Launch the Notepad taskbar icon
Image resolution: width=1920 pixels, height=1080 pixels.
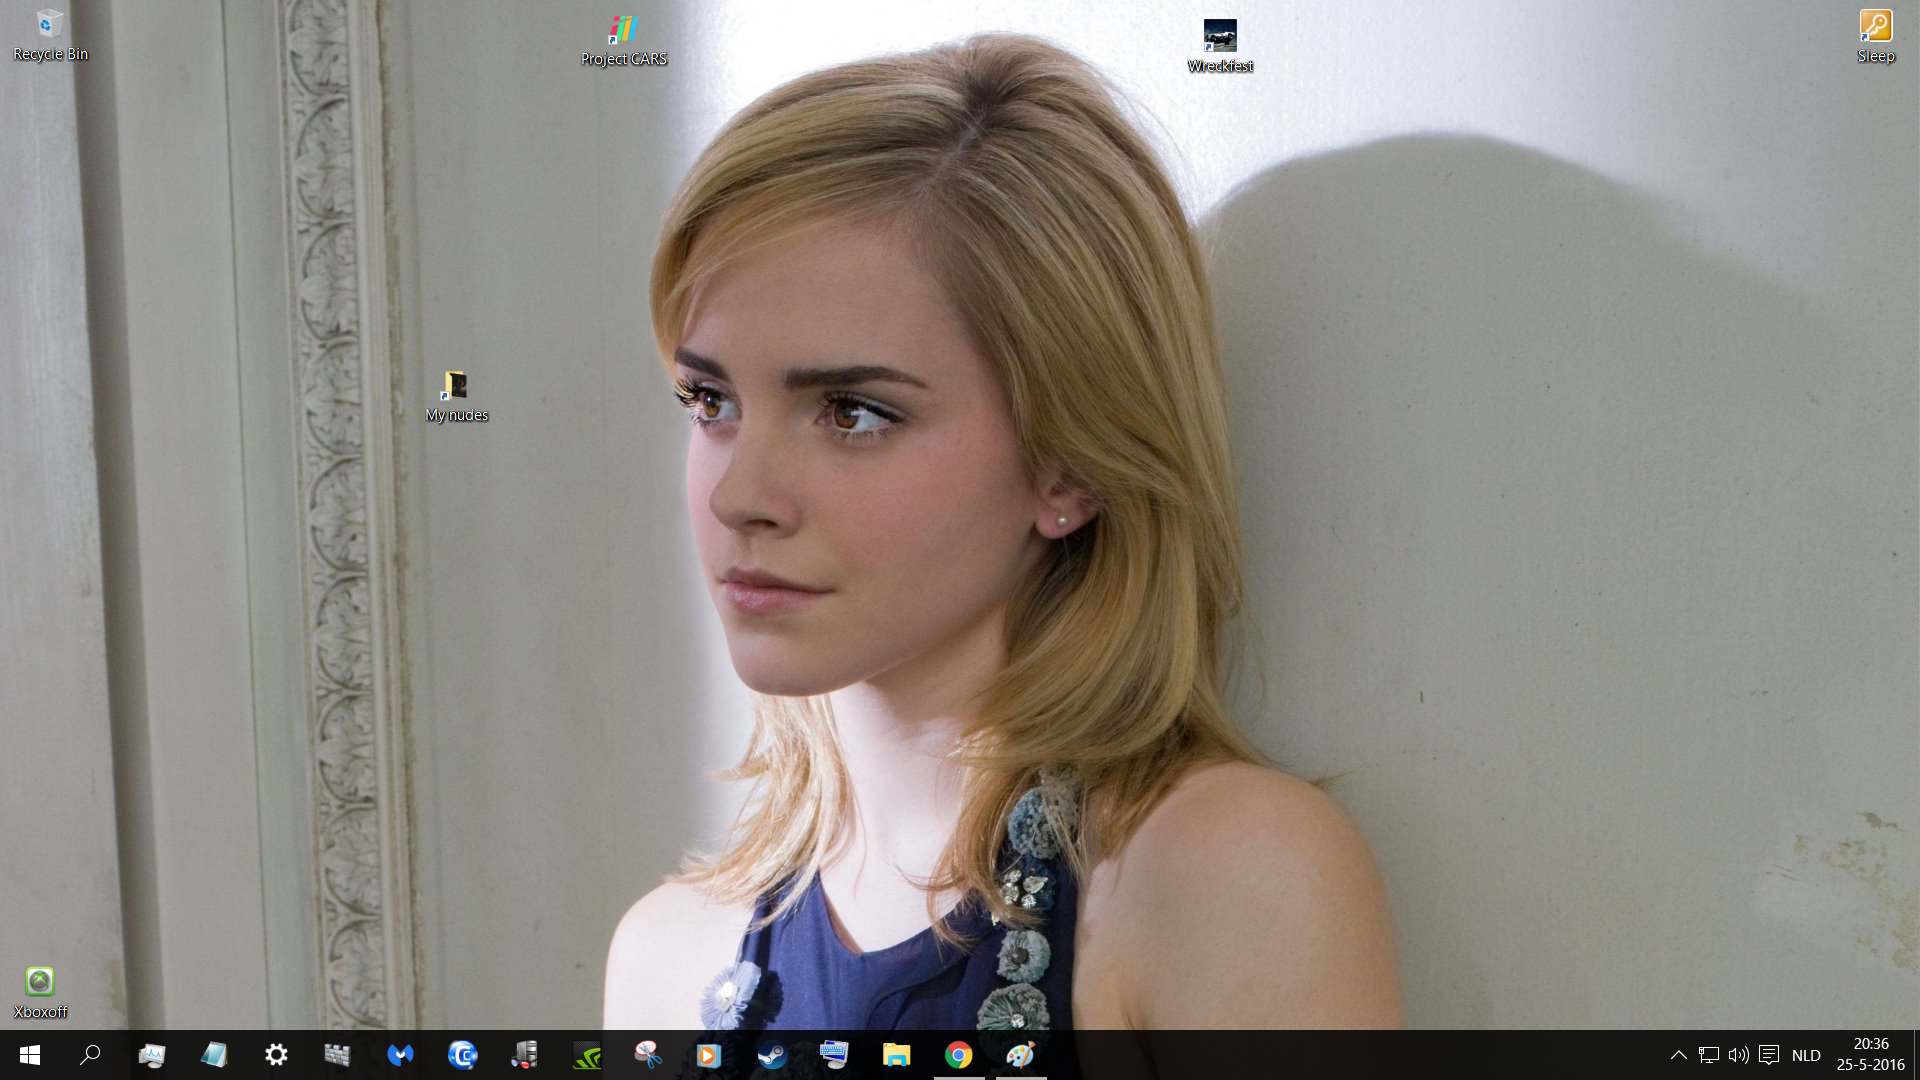(214, 1055)
